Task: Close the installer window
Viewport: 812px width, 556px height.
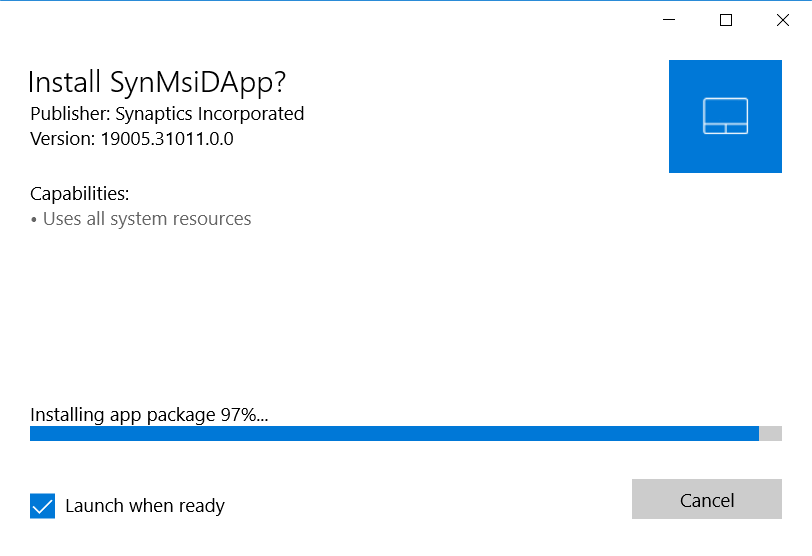Action: 783,20
